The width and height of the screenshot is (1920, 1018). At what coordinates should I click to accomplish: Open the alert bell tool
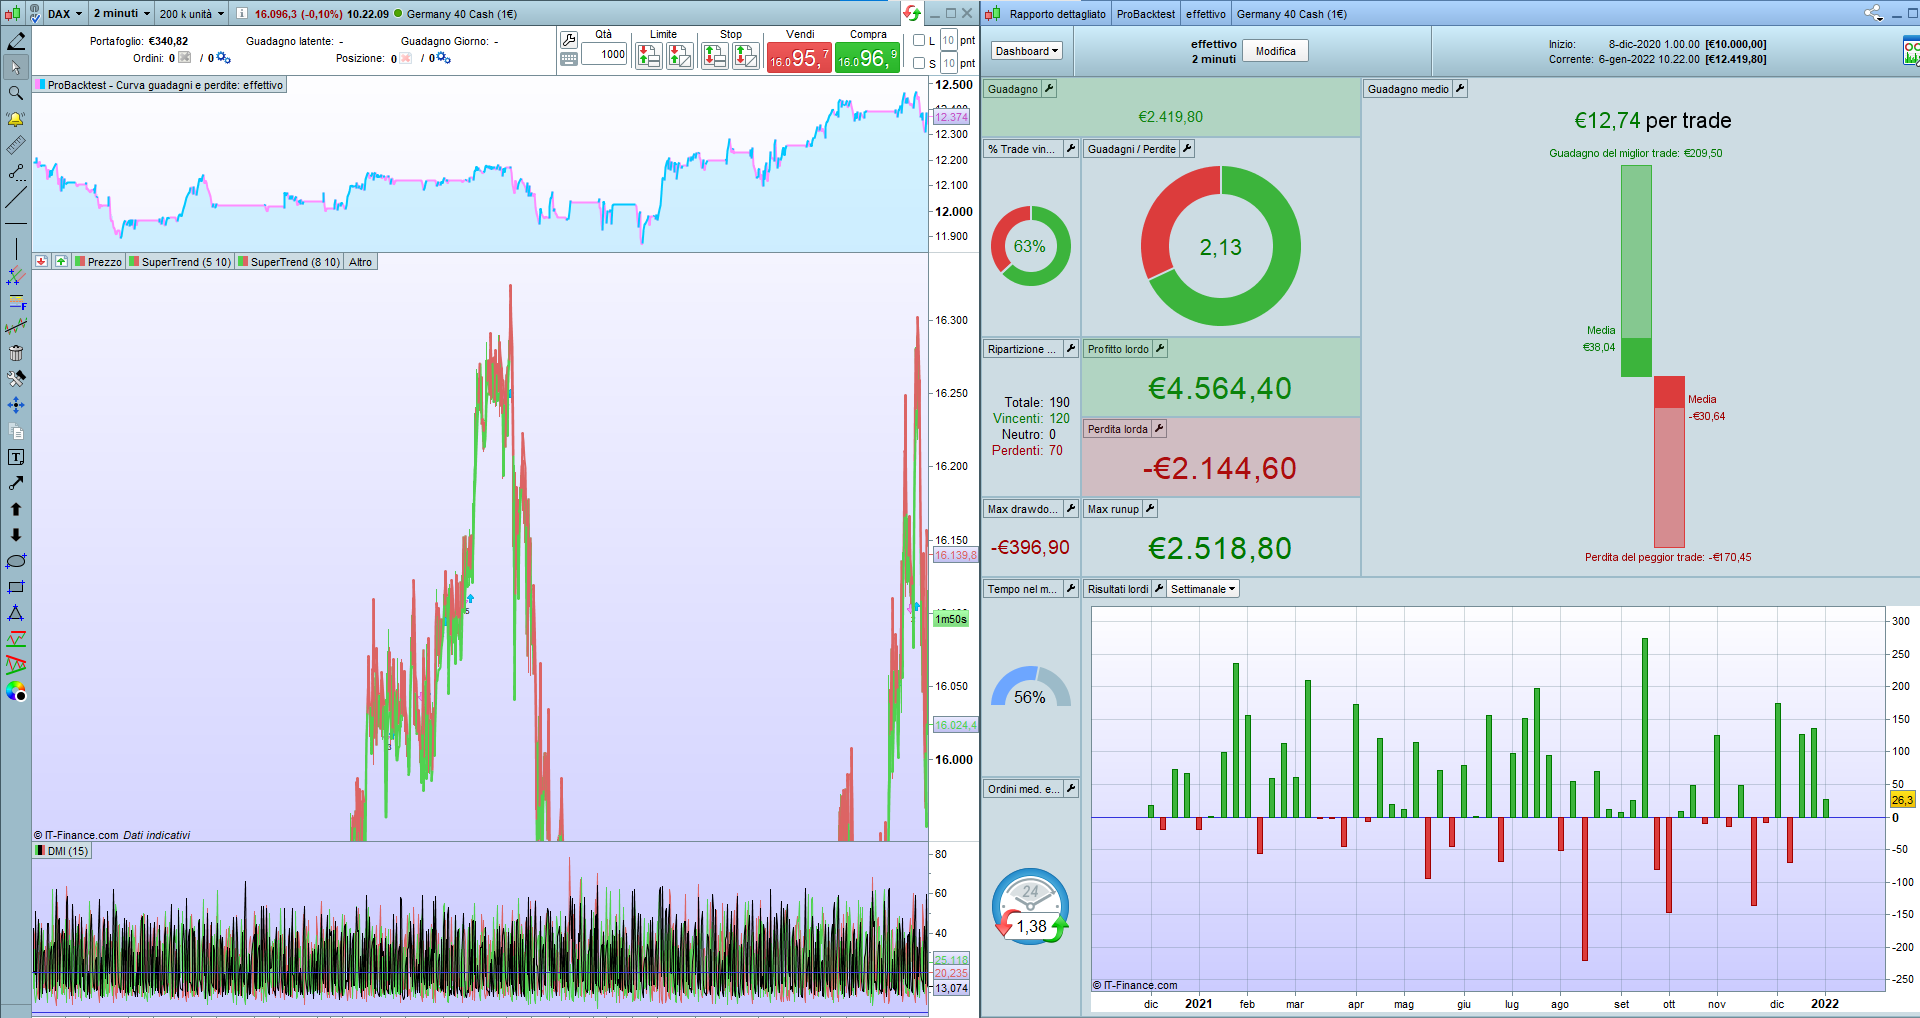point(16,119)
